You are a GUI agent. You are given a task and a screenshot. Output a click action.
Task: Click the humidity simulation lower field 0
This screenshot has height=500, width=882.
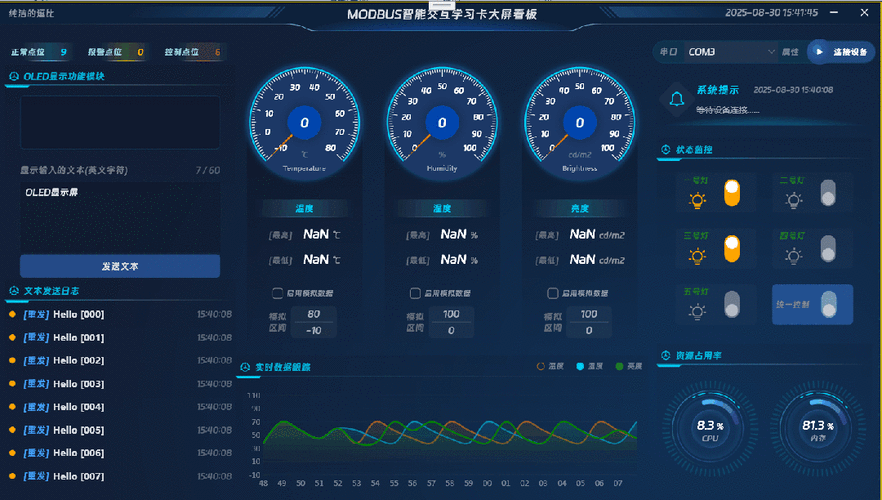[x=451, y=330]
